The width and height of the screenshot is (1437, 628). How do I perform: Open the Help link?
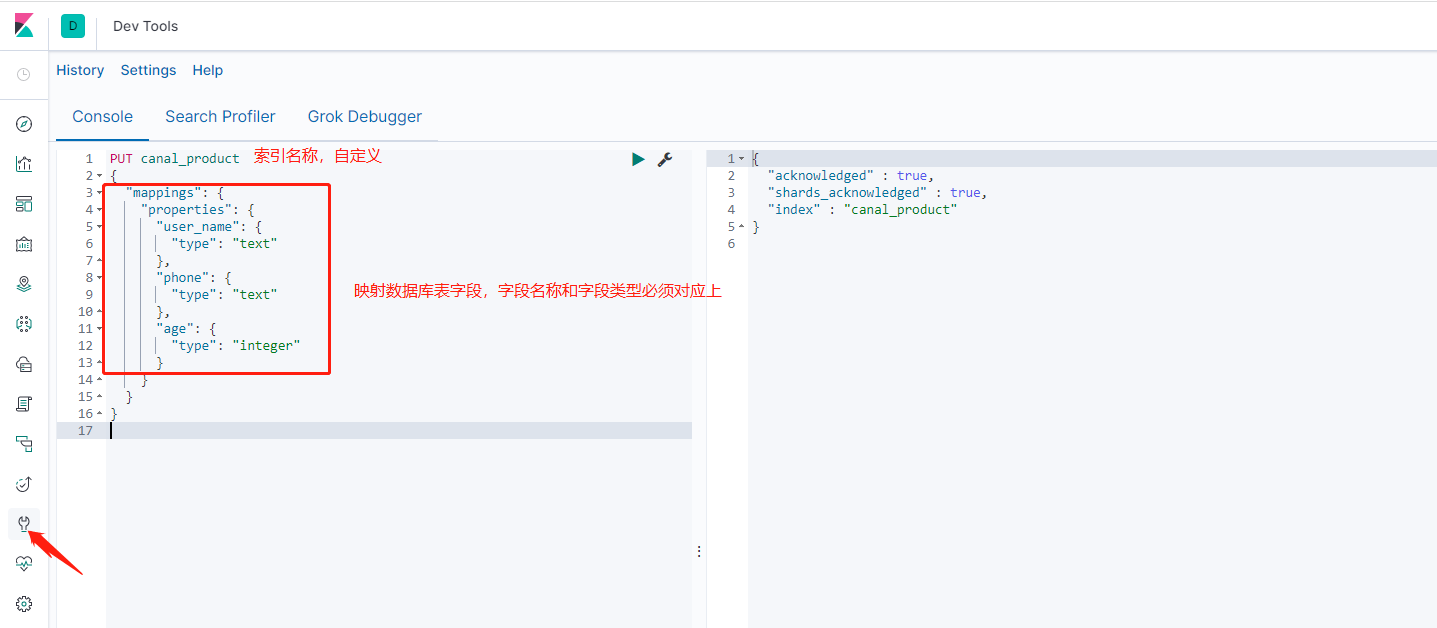coord(208,70)
